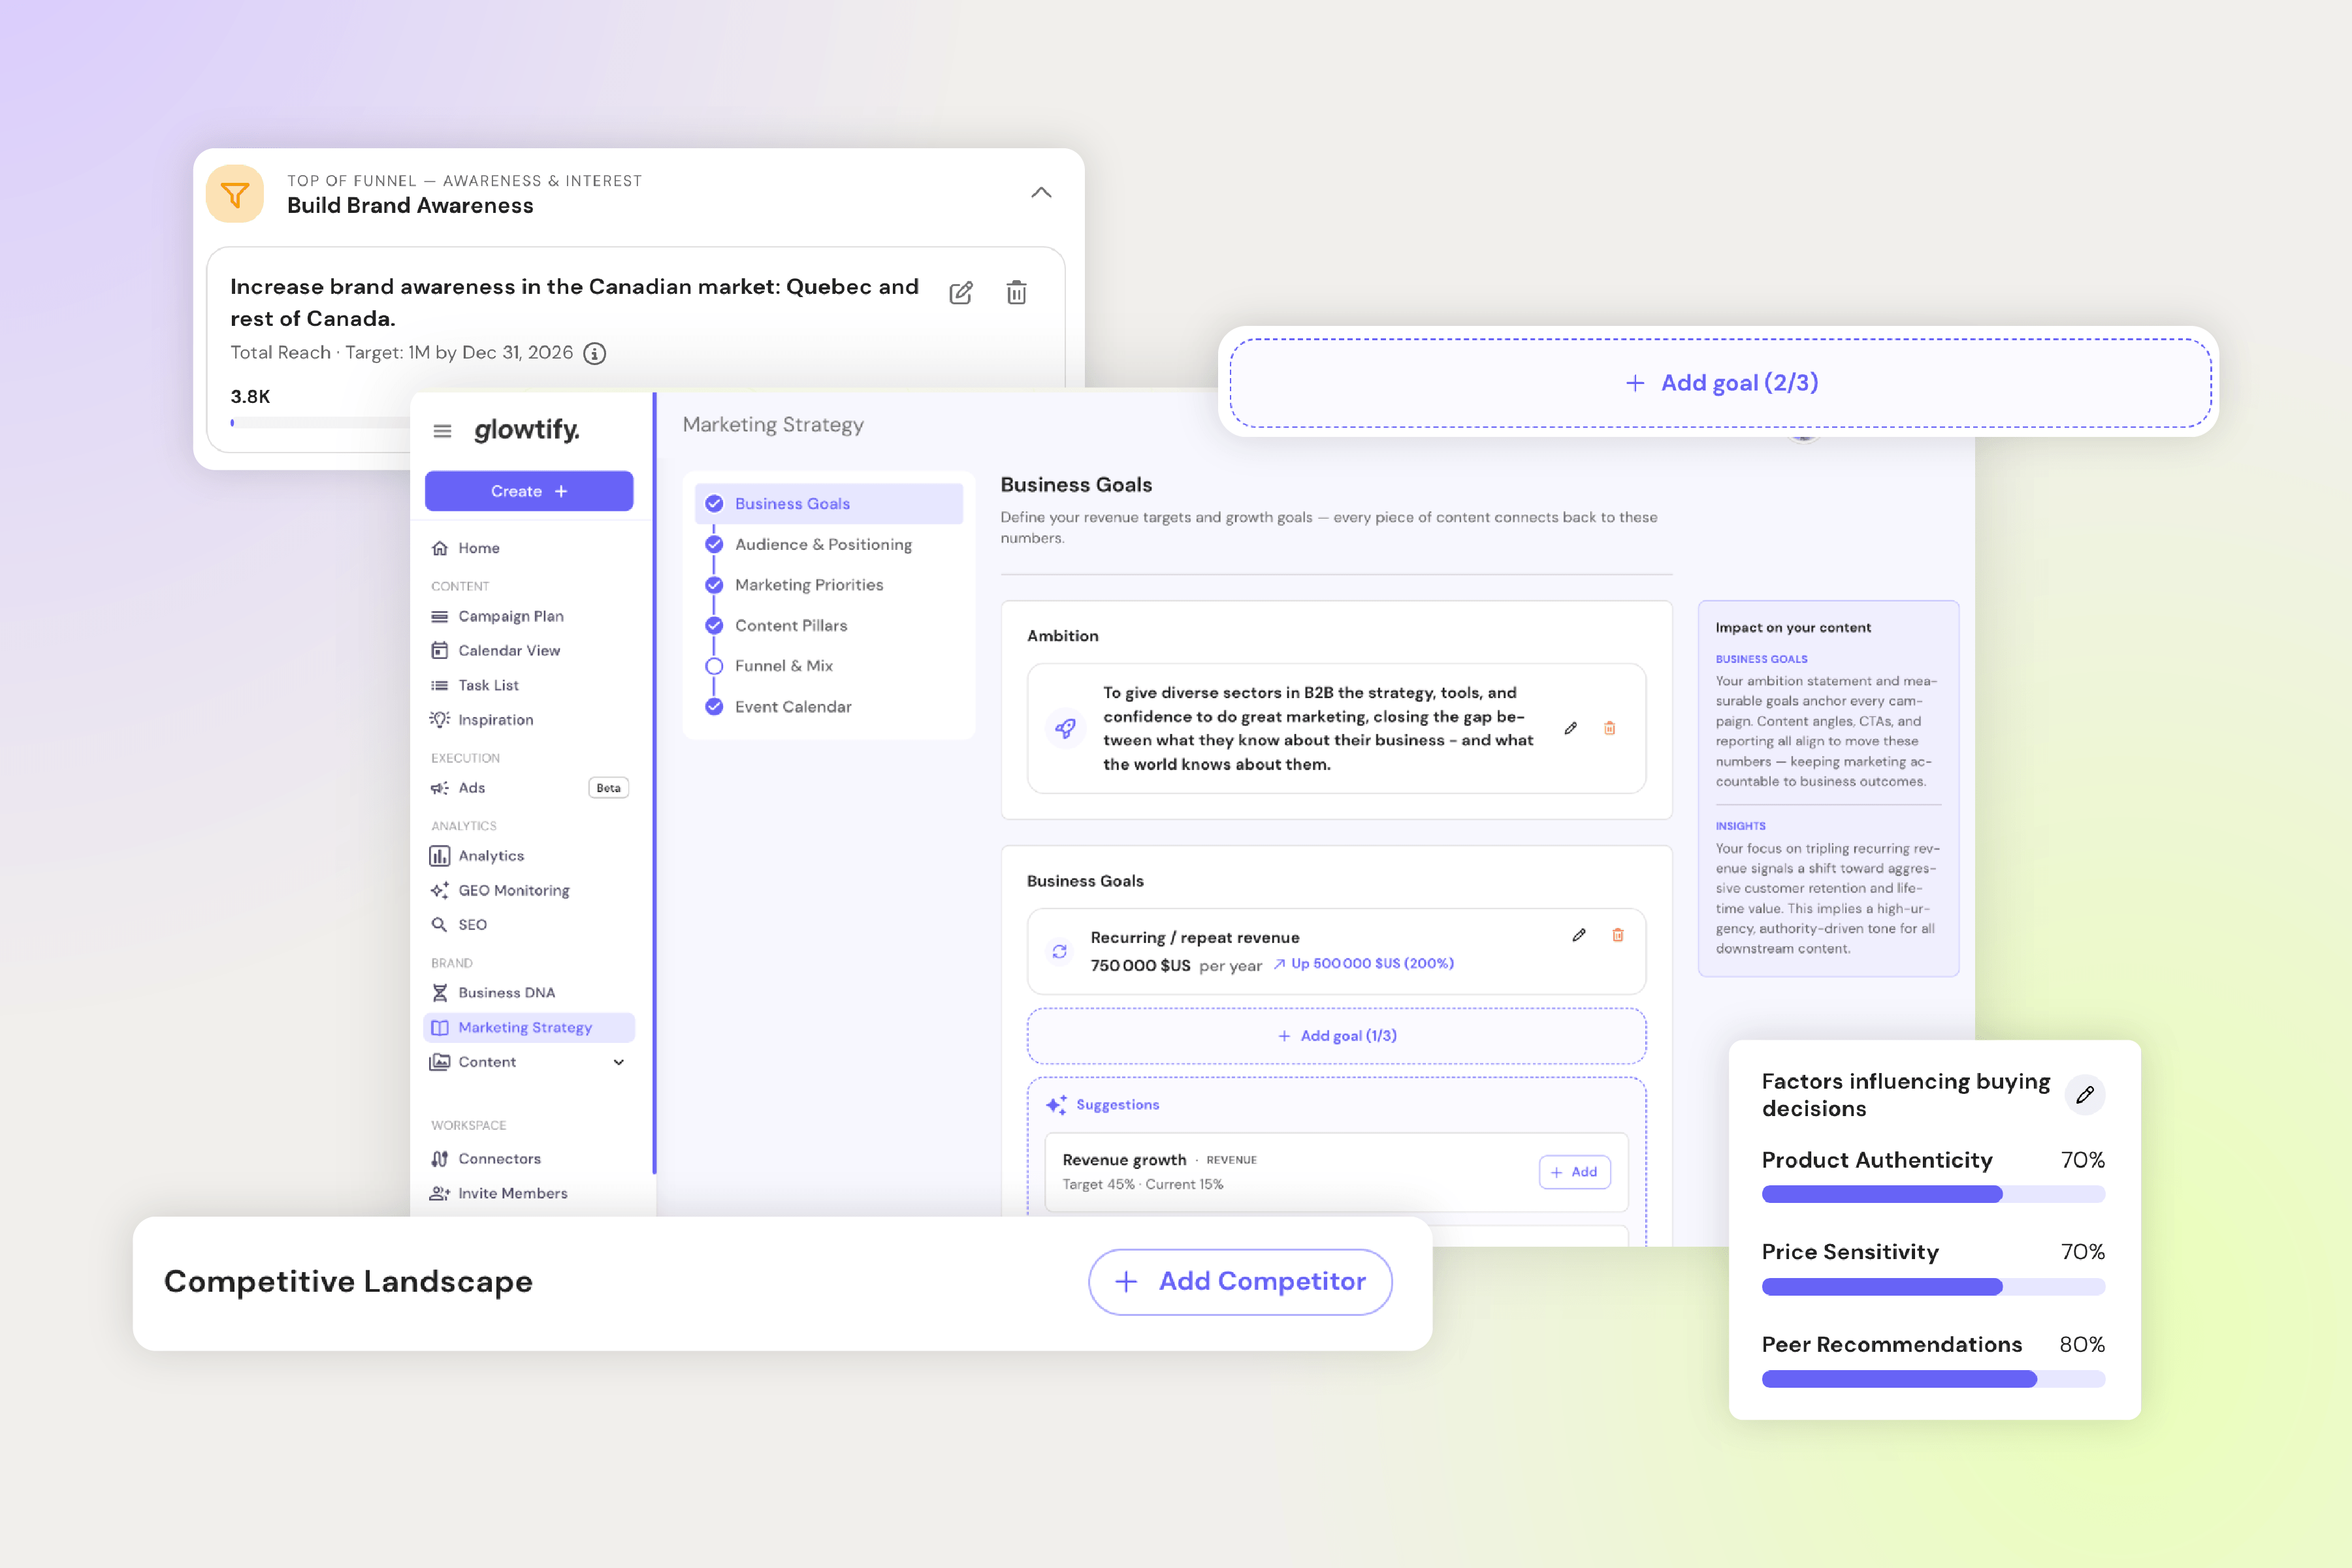Image resolution: width=2352 pixels, height=1568 pixels.
Task: Toggle the hamburger menu beside glowtify
Action: click(442, 431)
